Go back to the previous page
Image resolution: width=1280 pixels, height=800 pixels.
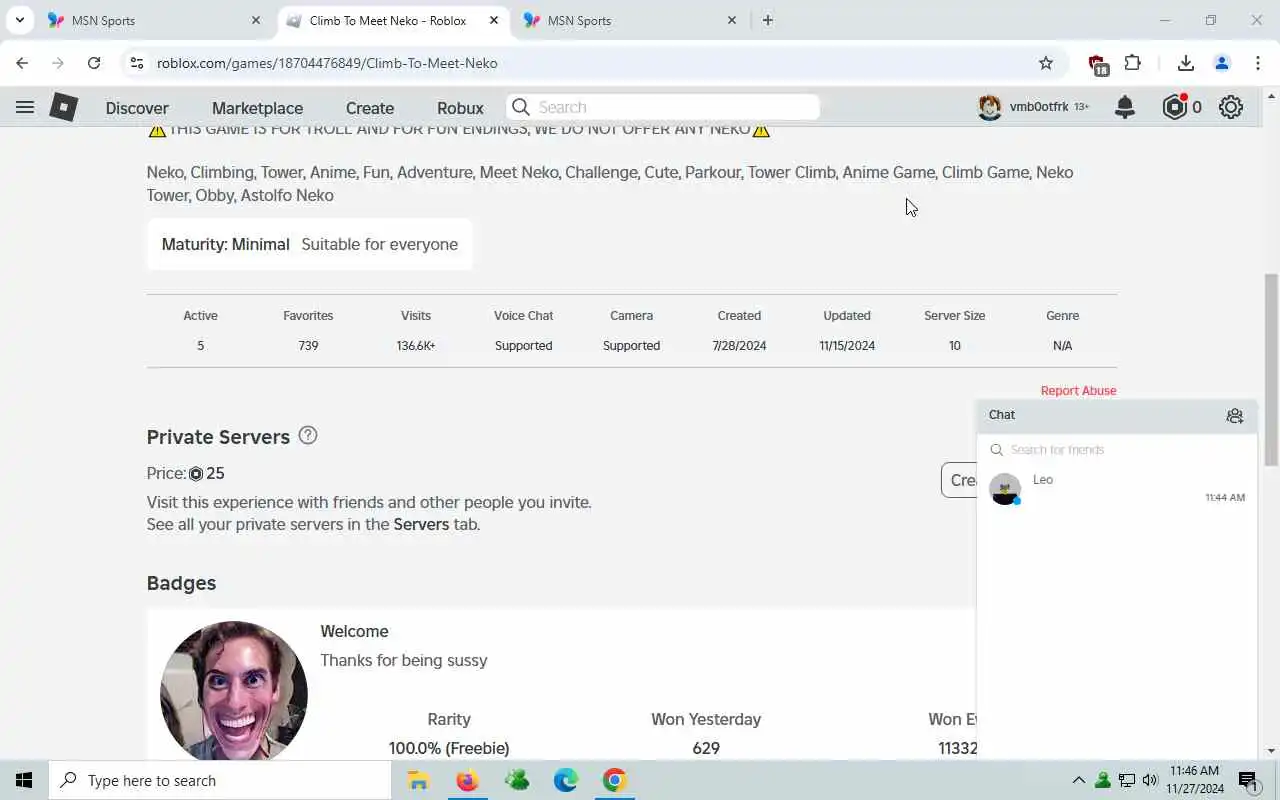(x=22, y=63)
